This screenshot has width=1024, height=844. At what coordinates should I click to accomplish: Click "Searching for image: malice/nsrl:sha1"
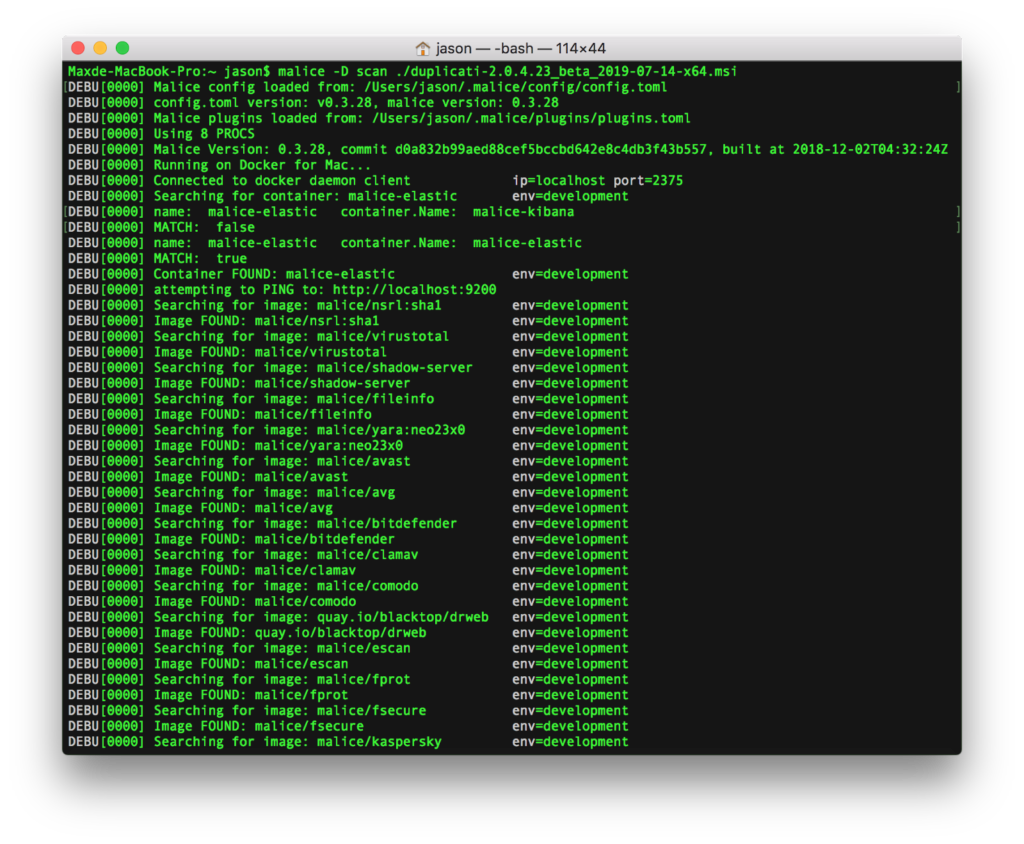[297, 306]
